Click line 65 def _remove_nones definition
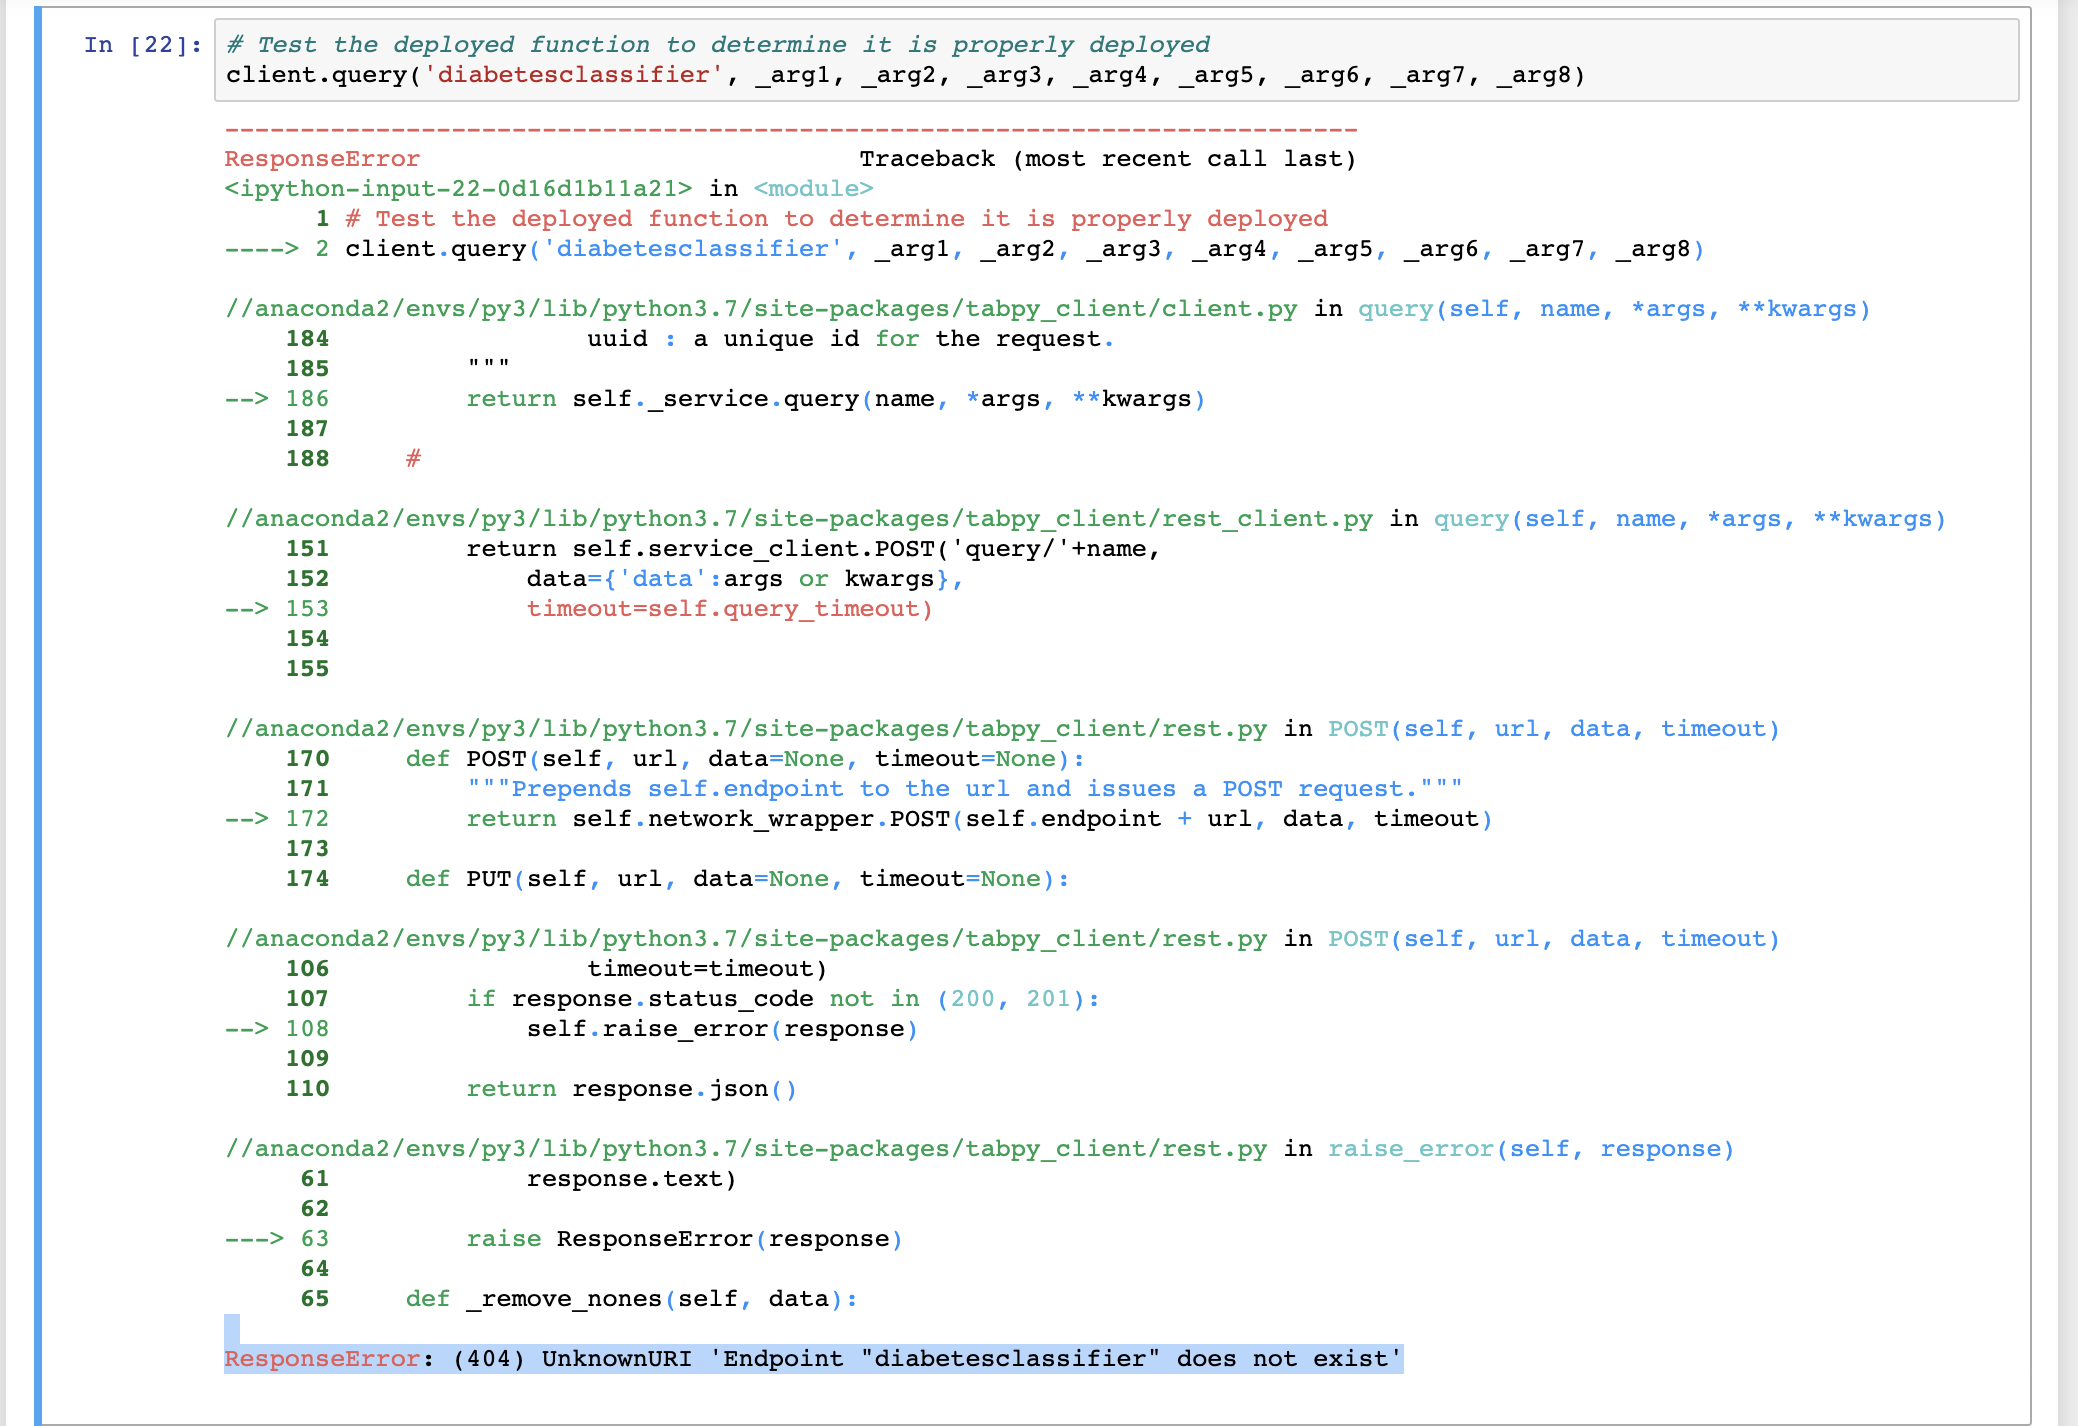The height and width of the screenshot is (1426, 2078). [631, 1299]
